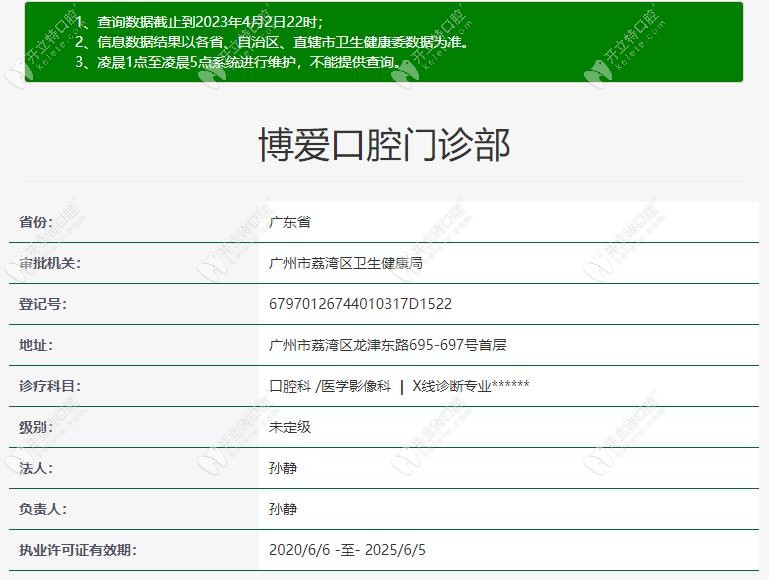Image resolution: width=769 pixels, height=580 pixels.
Task: Select the 负责人 label
Action: click(x=43, y=509)
